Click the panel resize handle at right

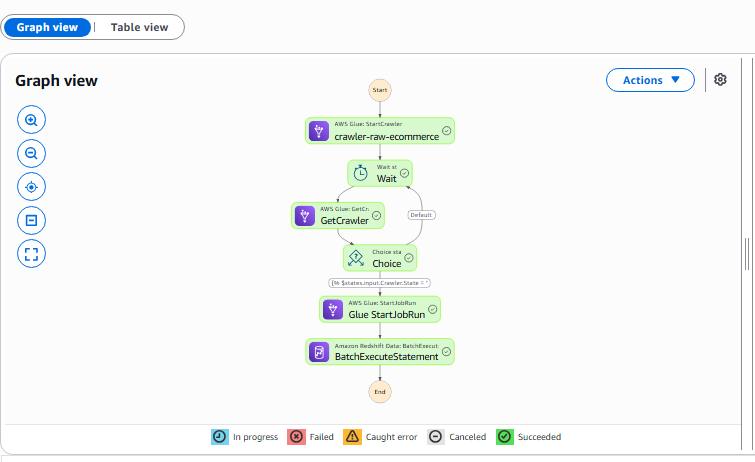coord(747,254)
